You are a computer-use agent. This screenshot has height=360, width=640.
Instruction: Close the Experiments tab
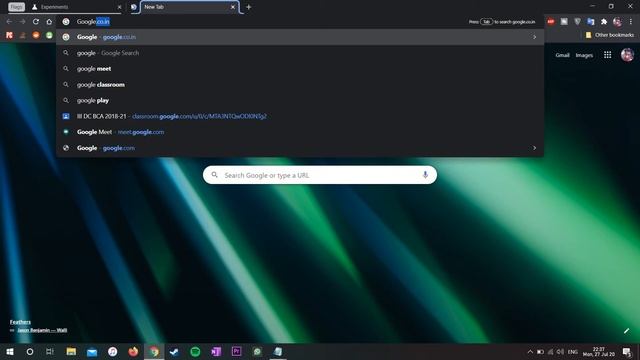[119, 7]
